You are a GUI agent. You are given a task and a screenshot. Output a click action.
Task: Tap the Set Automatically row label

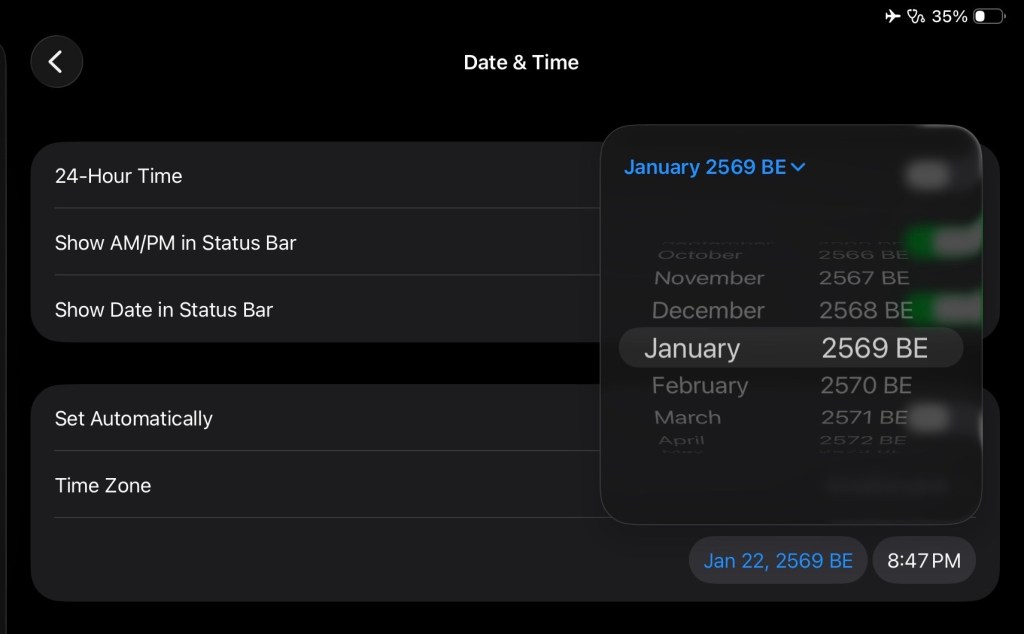tap(134, 418)
